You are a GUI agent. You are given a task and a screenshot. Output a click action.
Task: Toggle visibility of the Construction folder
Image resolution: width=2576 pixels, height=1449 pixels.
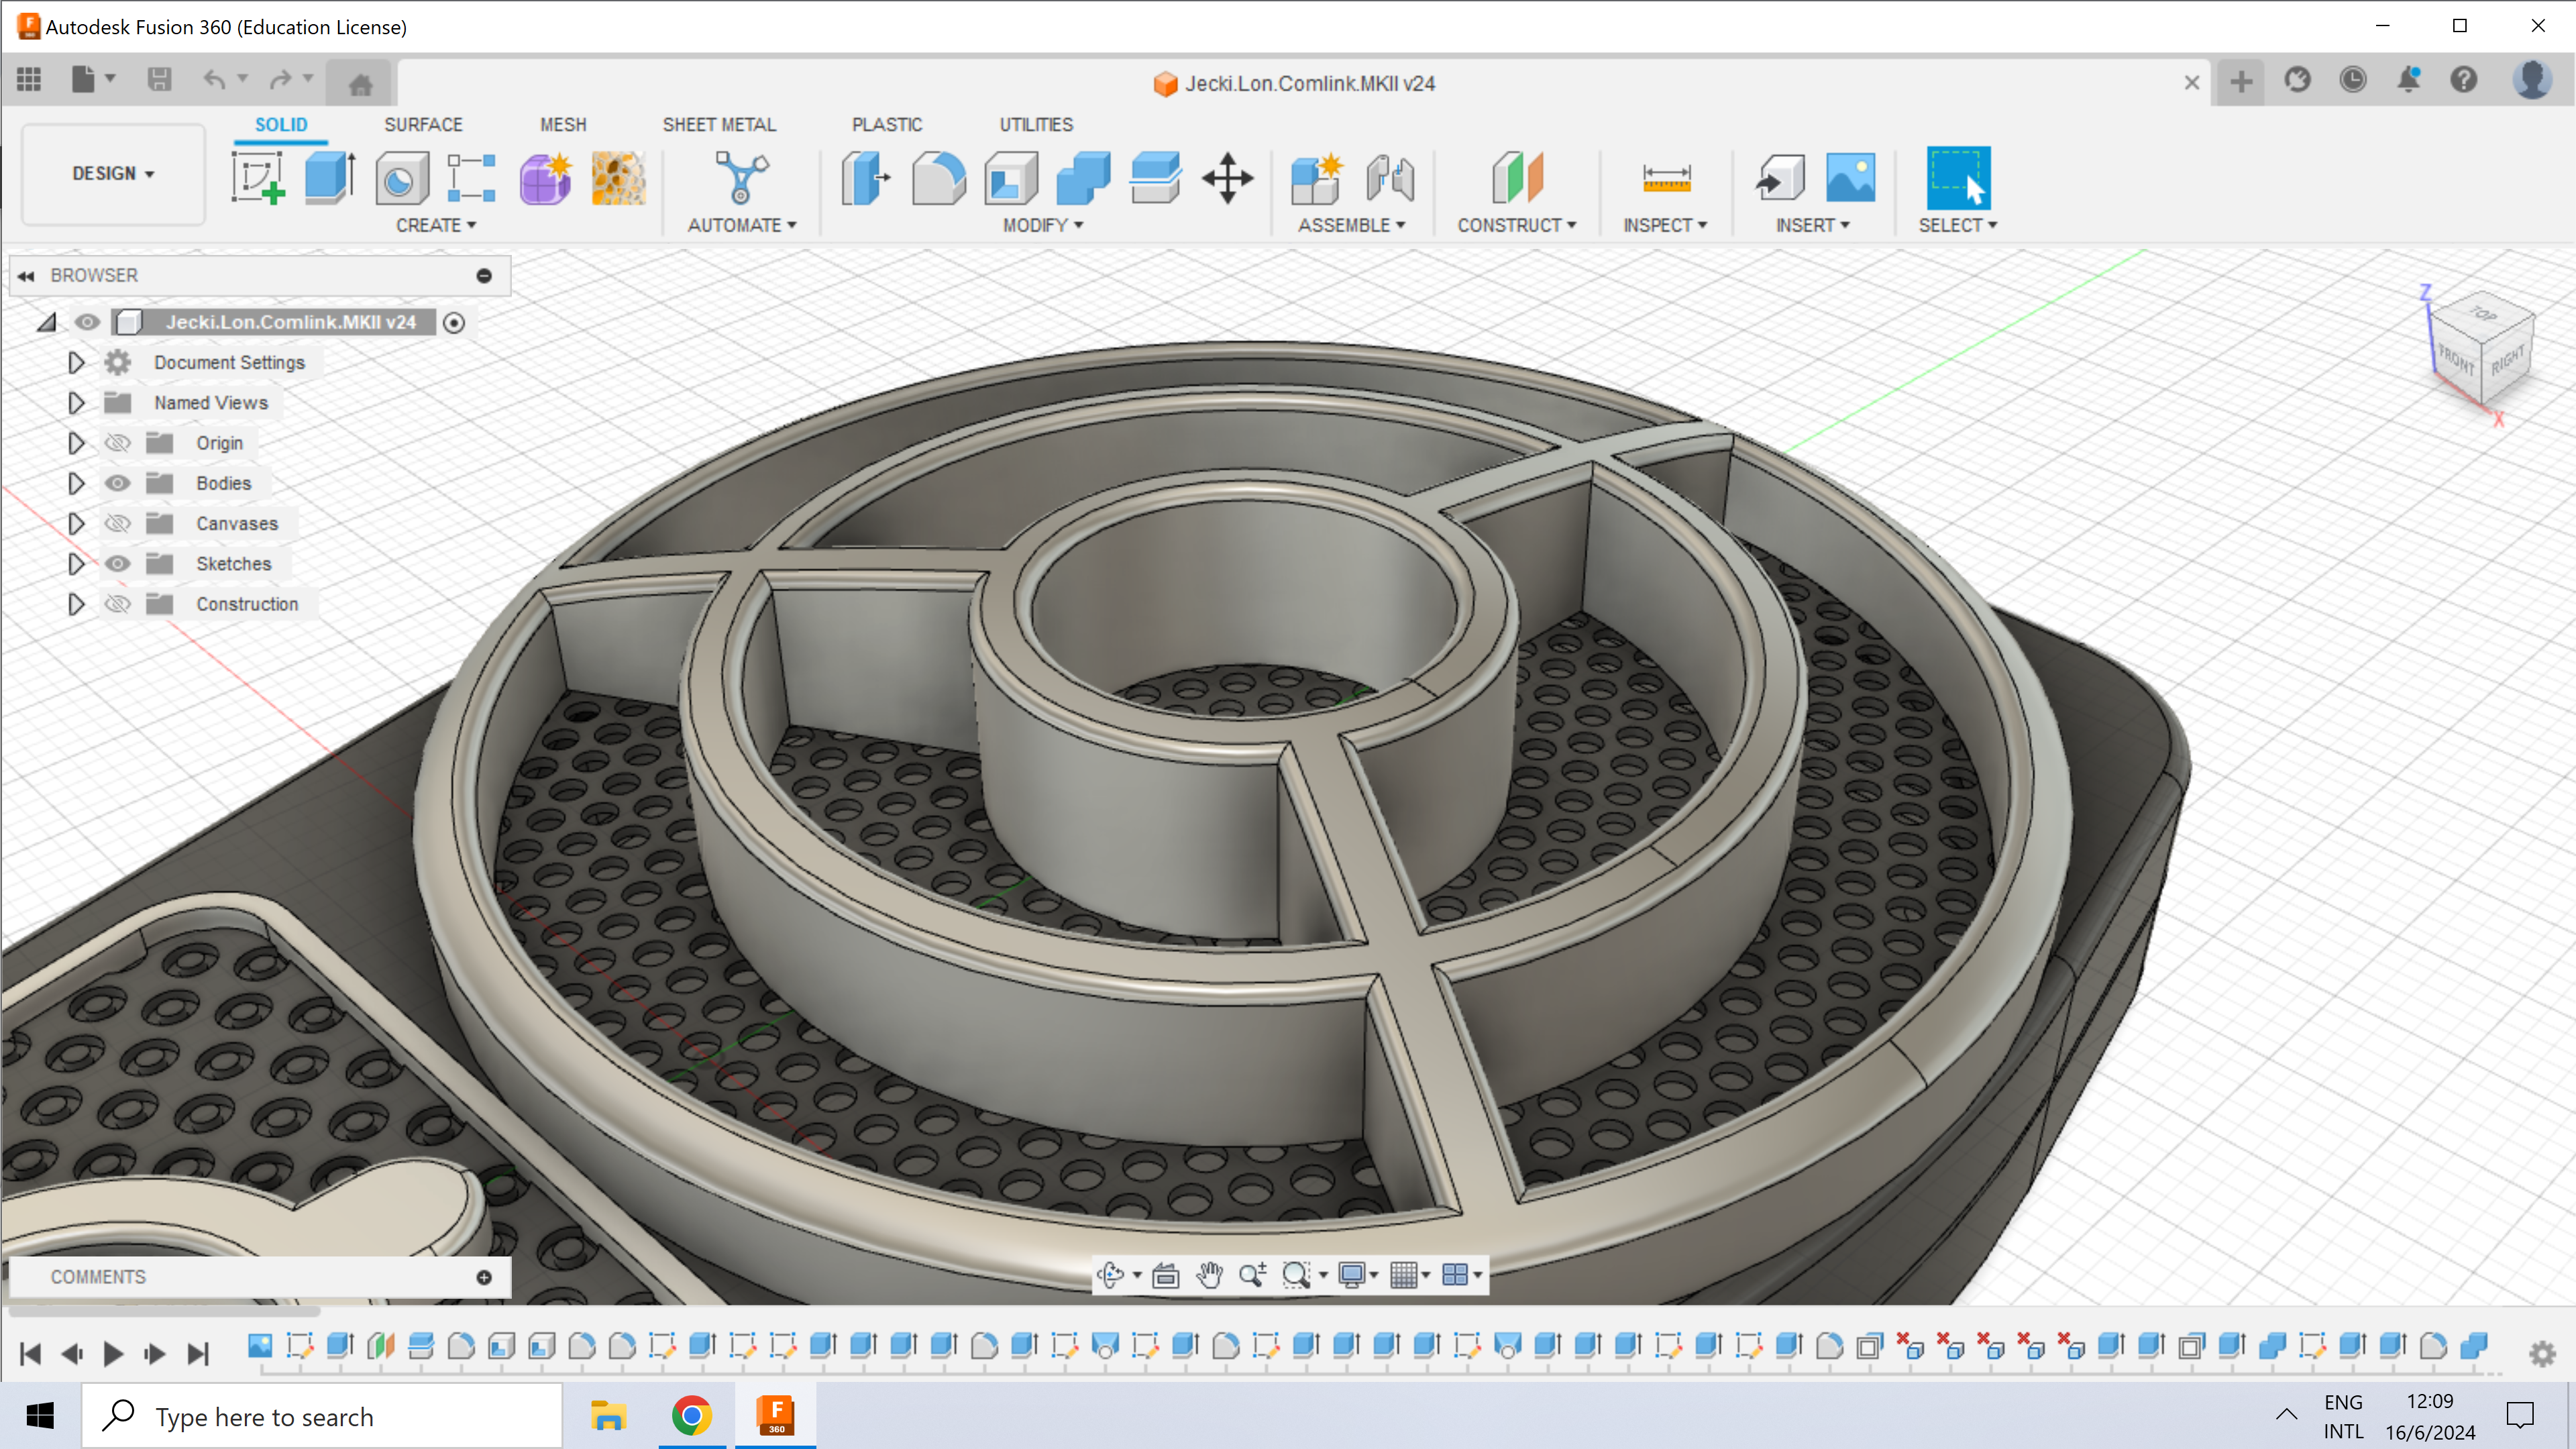[118, 604]
